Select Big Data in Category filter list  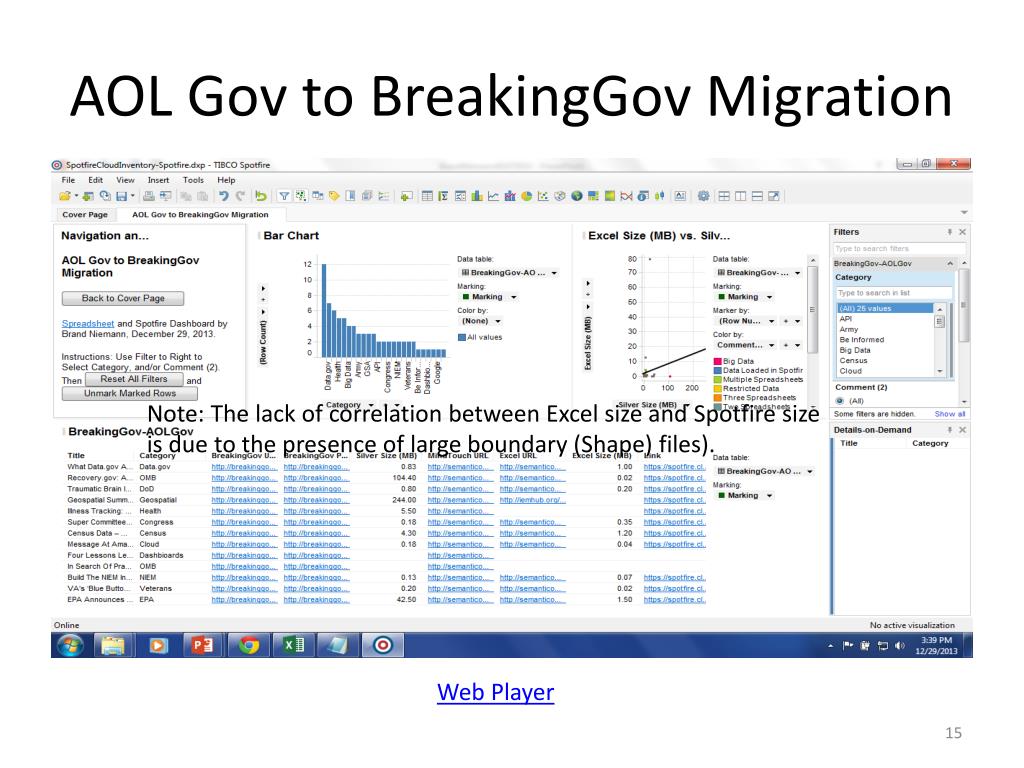(855, 351)
